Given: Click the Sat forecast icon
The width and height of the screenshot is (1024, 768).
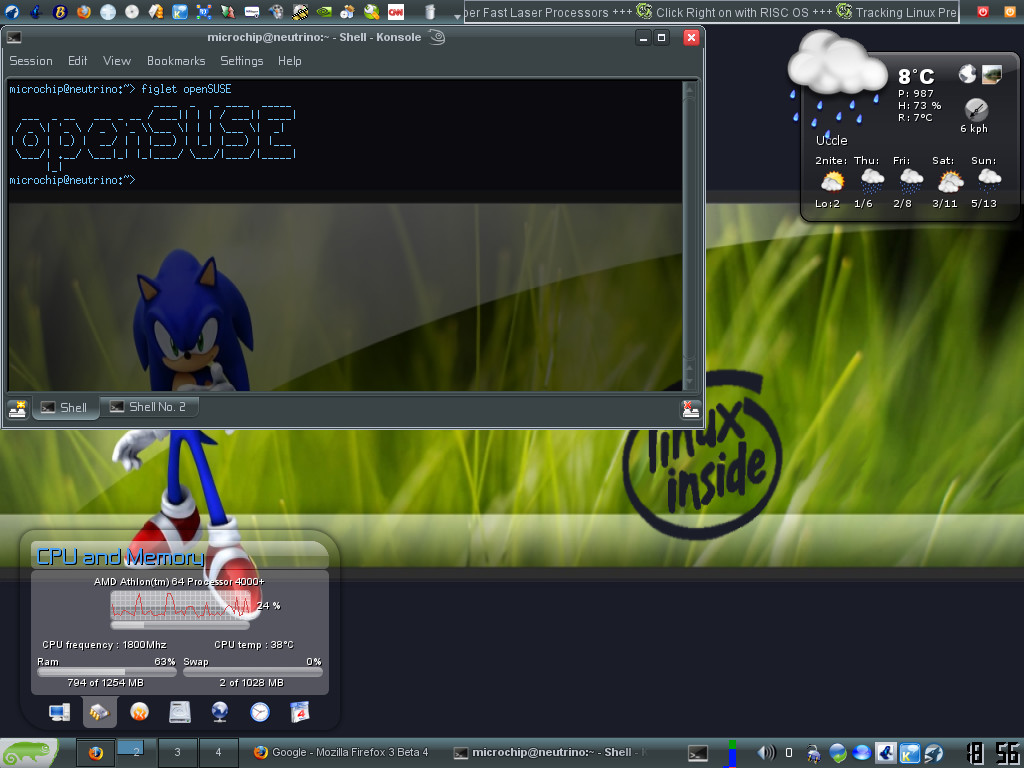Looking at the screenshot, I should click(x=950, y=181).
